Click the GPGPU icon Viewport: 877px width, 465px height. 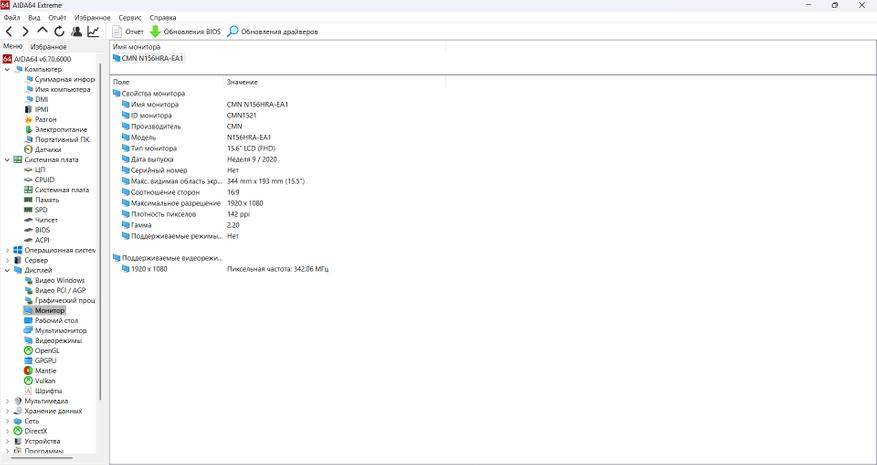coord(29,360)
